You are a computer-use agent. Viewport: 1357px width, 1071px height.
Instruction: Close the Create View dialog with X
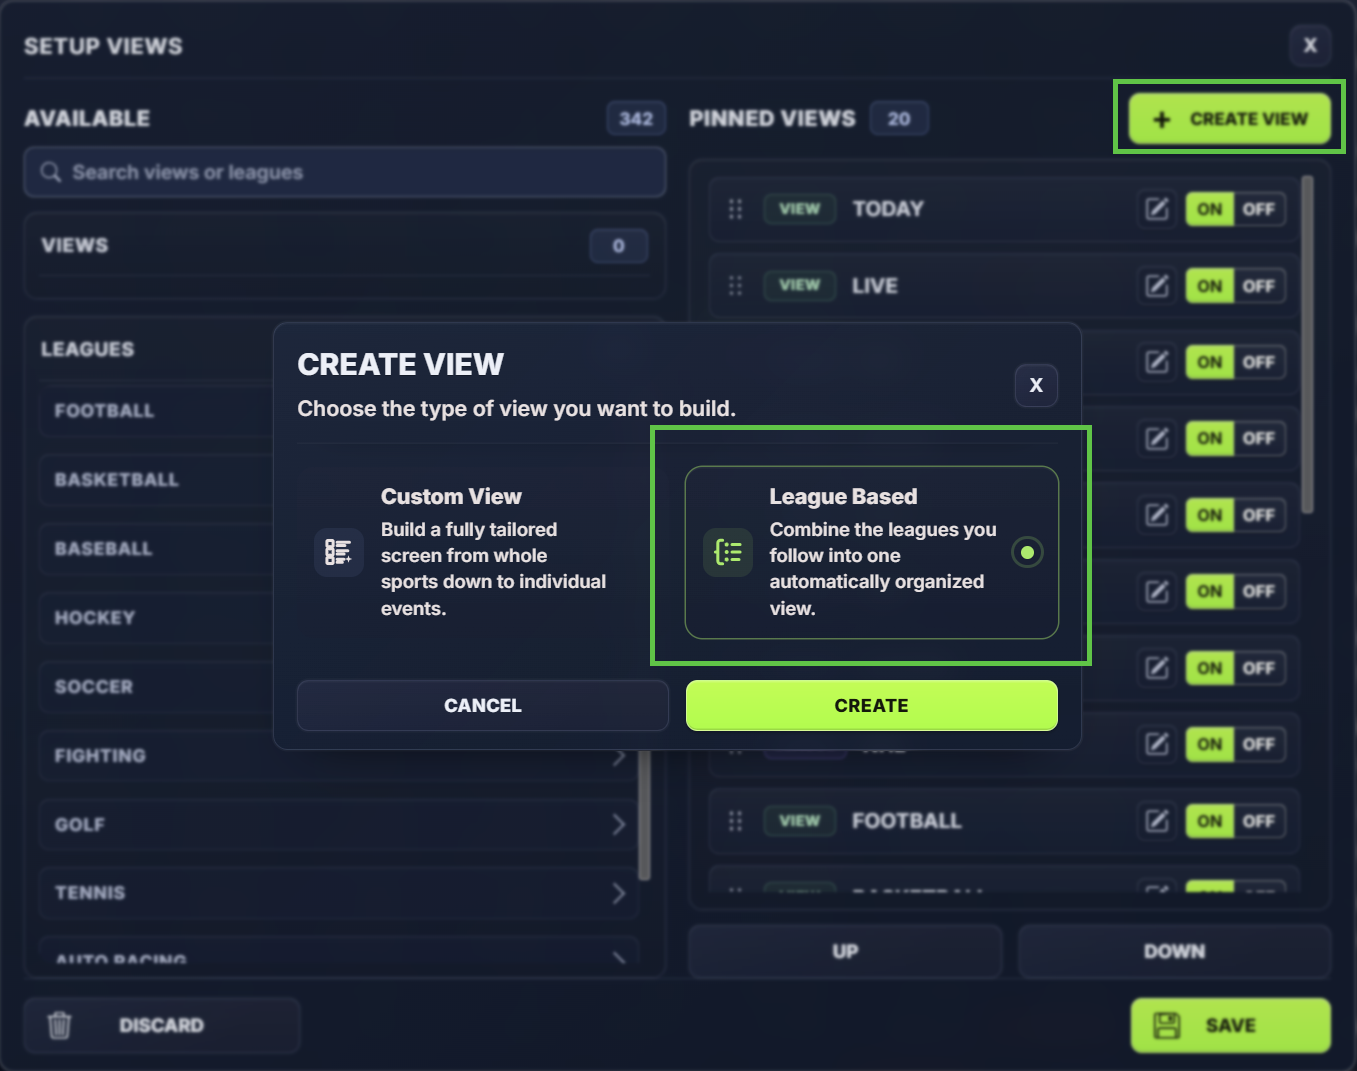tap(1036, 385)
